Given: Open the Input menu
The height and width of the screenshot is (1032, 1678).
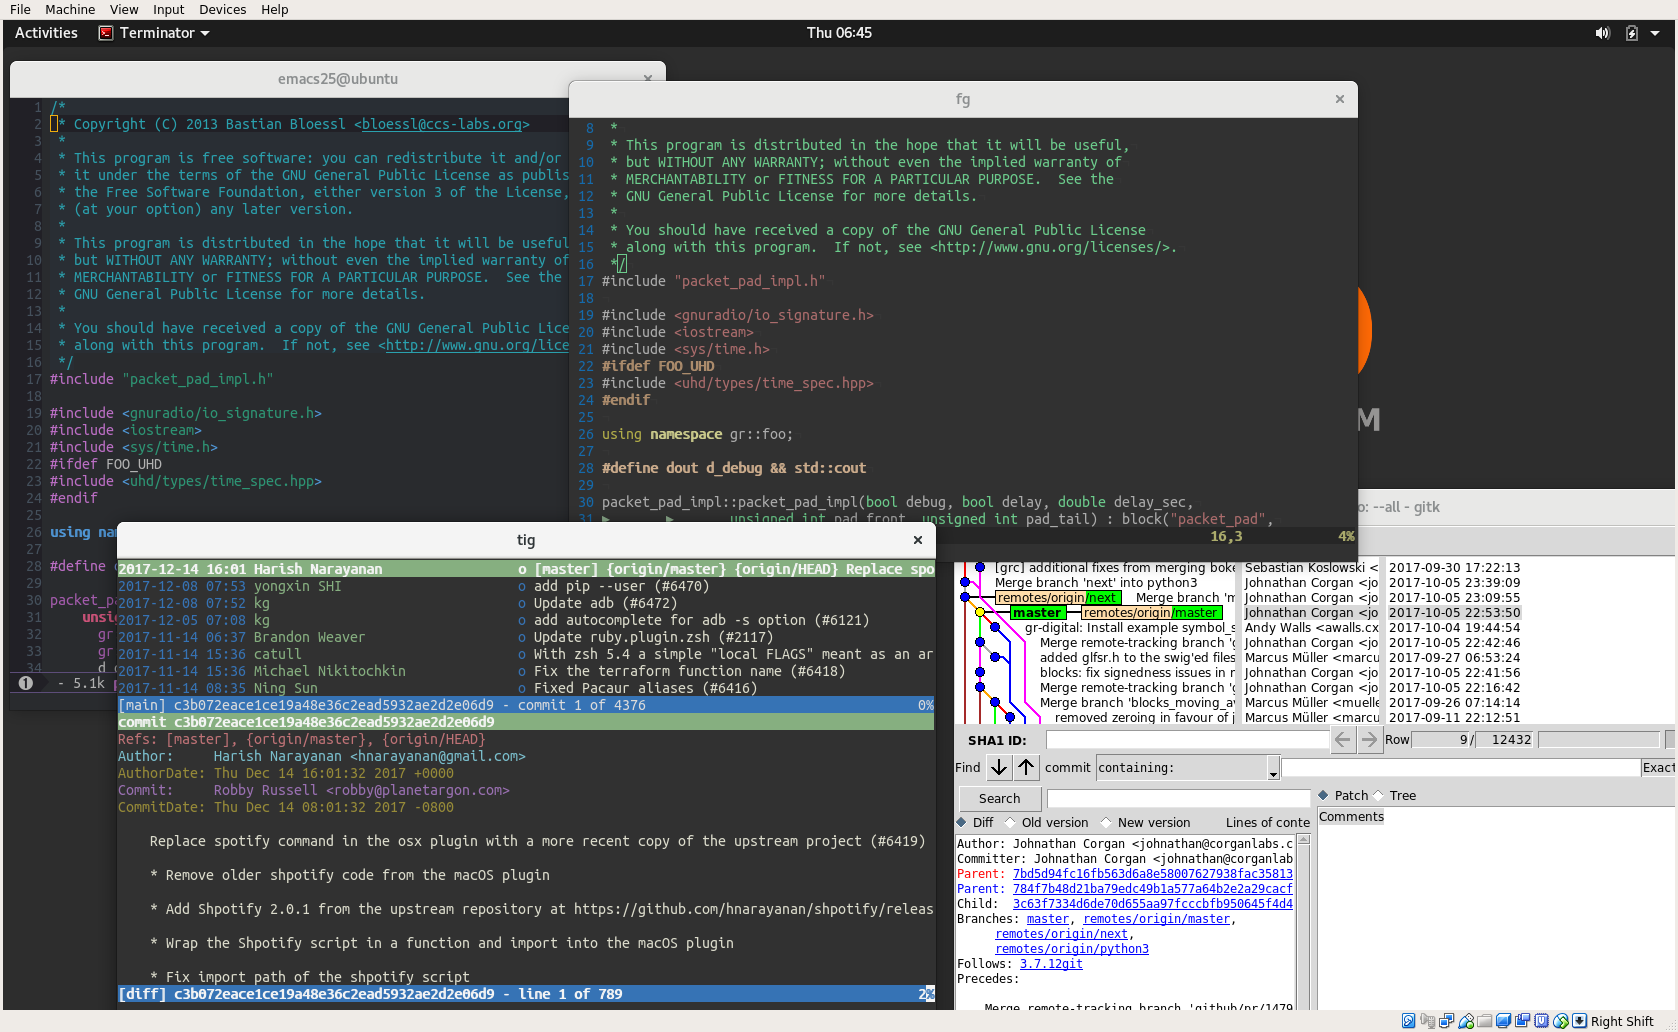Looking at the screenshot, I should pyautogui.click(x=168, y=9).
